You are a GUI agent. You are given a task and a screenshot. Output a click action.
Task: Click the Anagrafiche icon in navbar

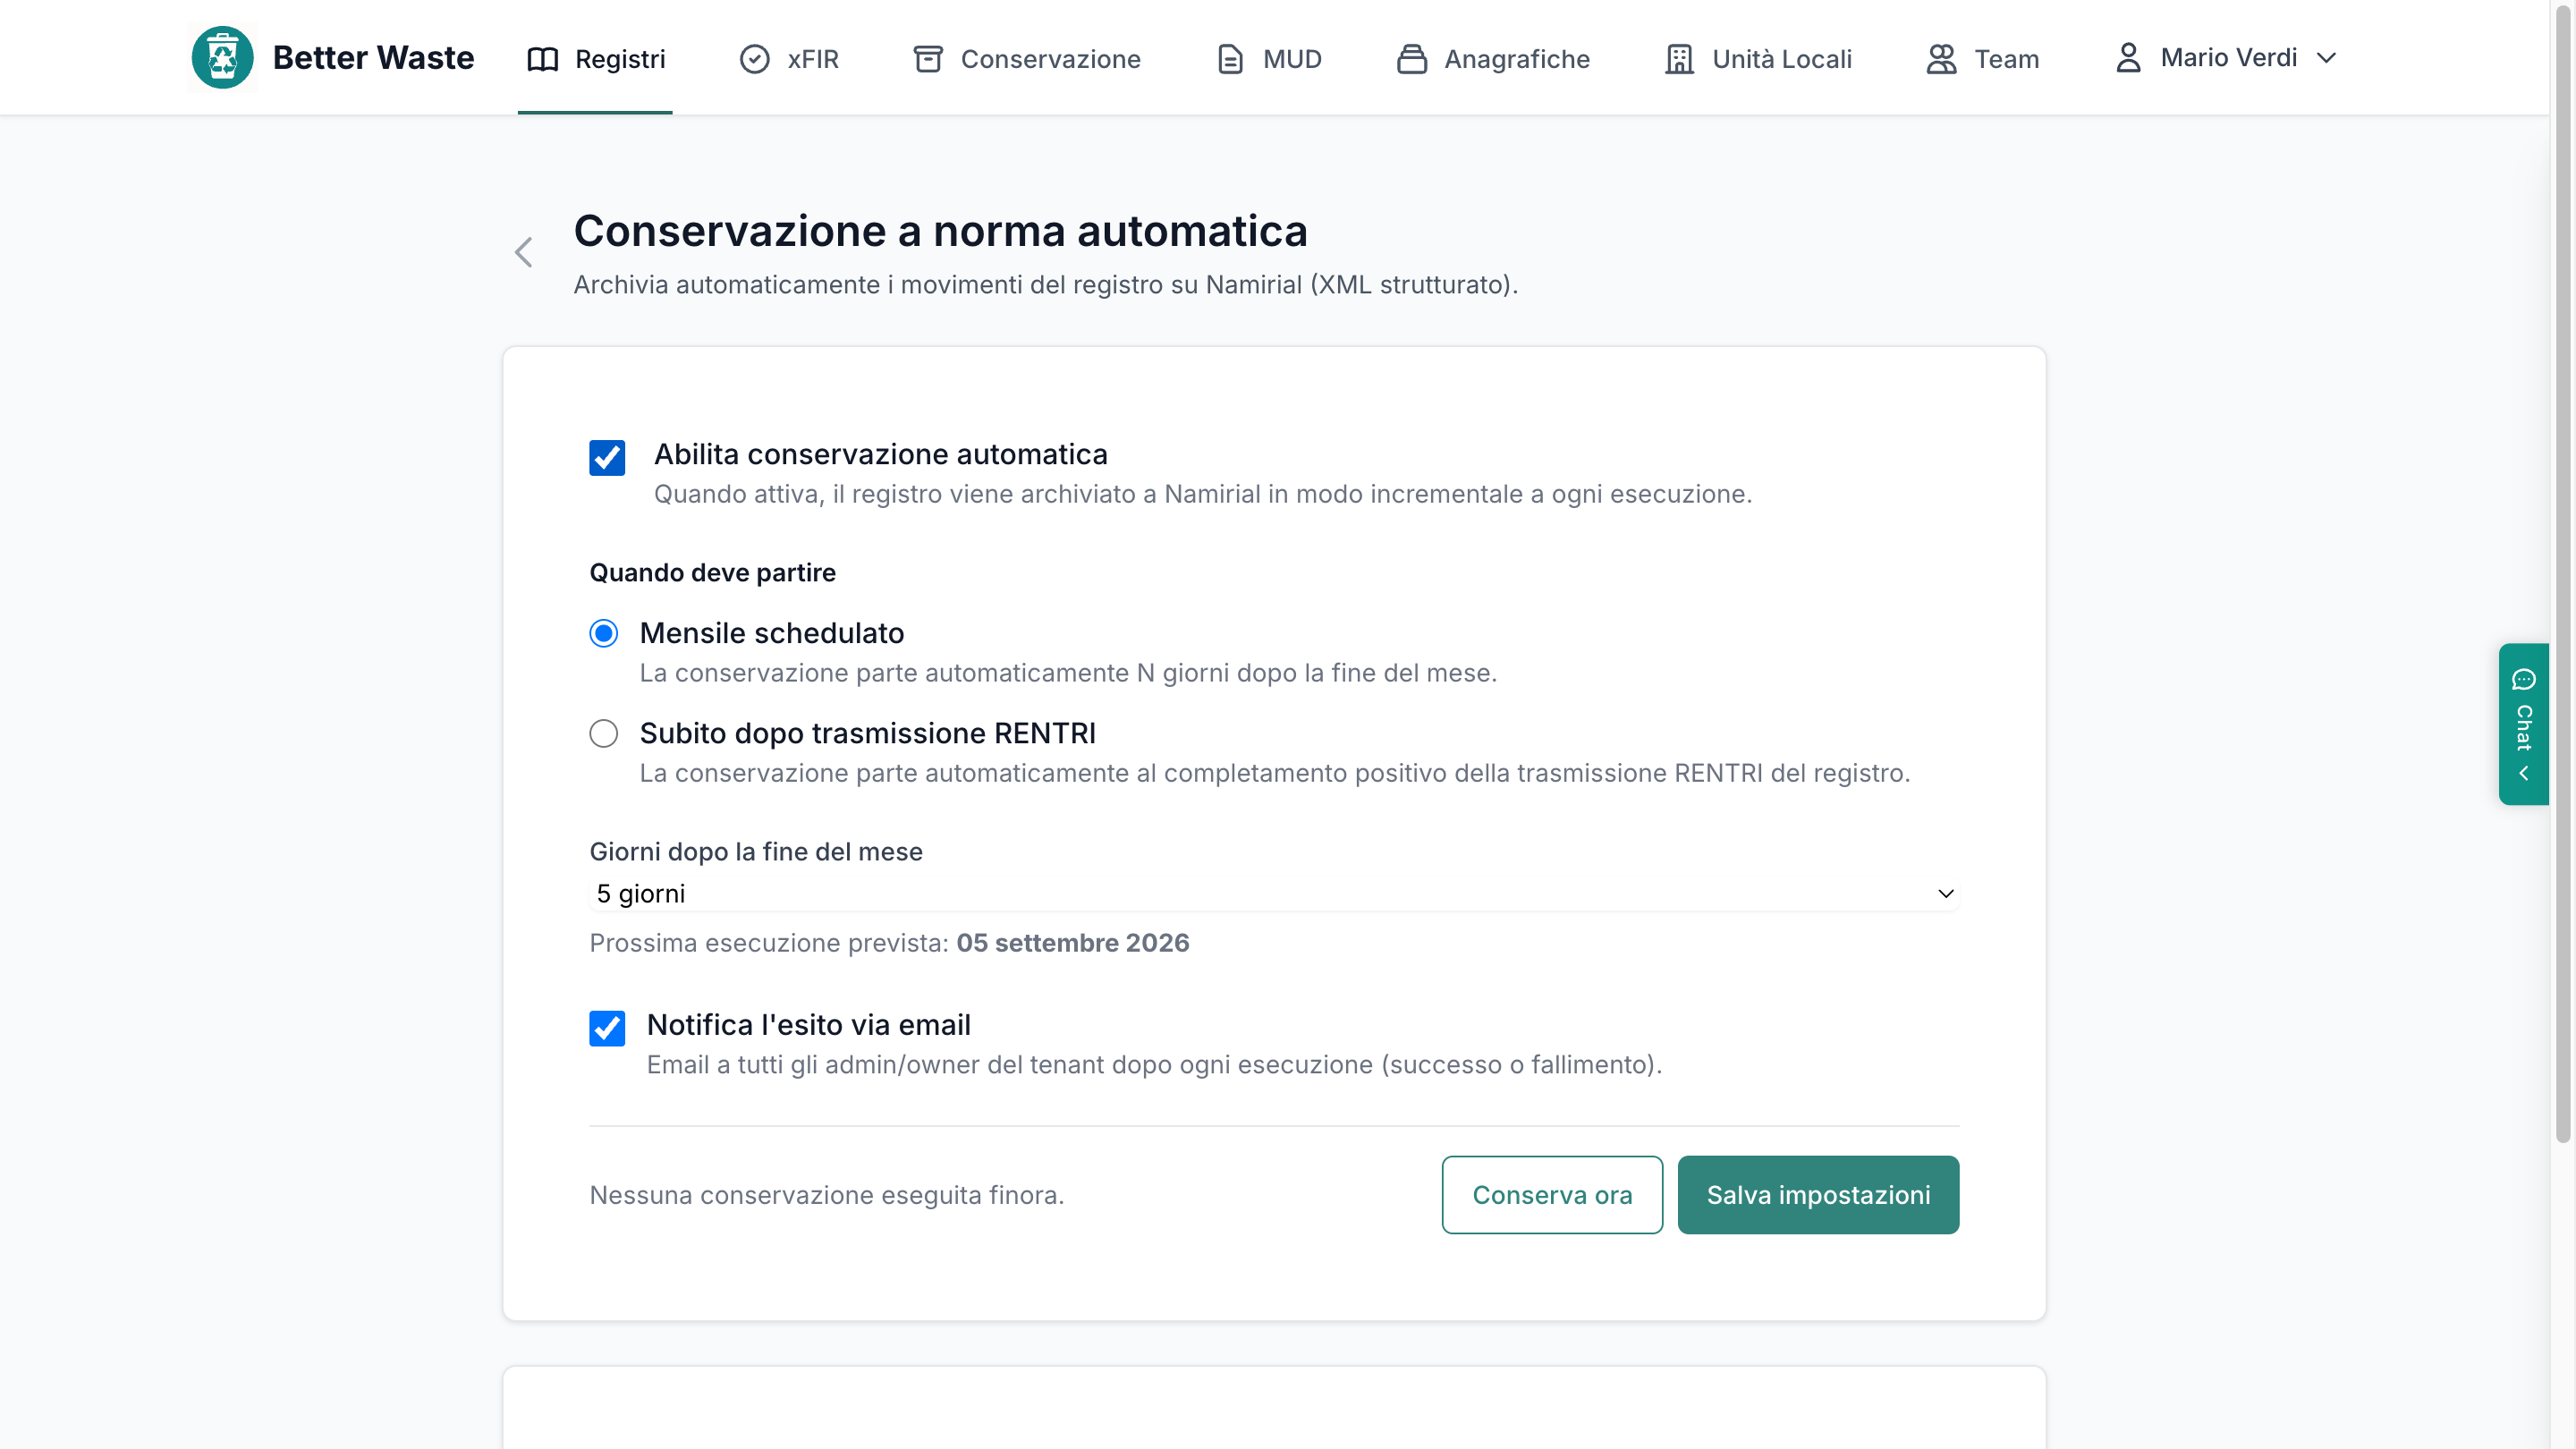click(1411, 59)
